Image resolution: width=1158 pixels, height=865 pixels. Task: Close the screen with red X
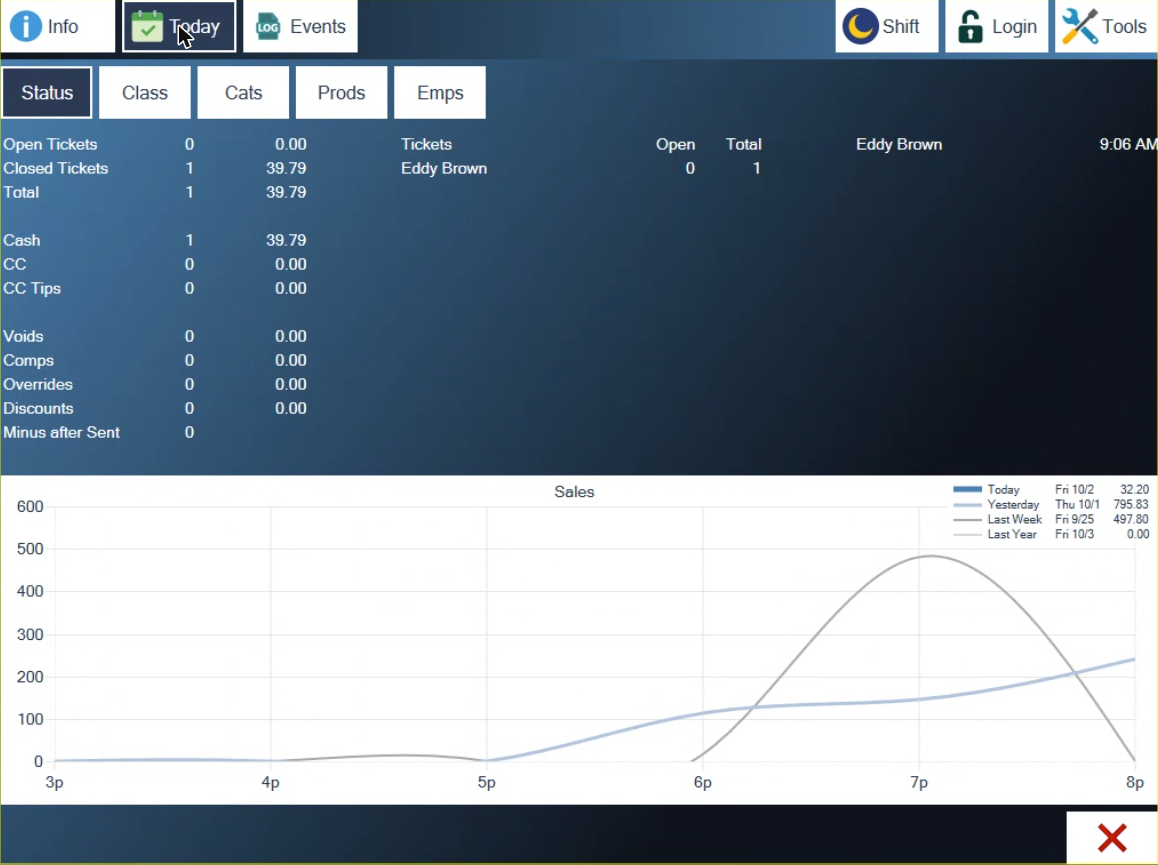point(1111,838)
